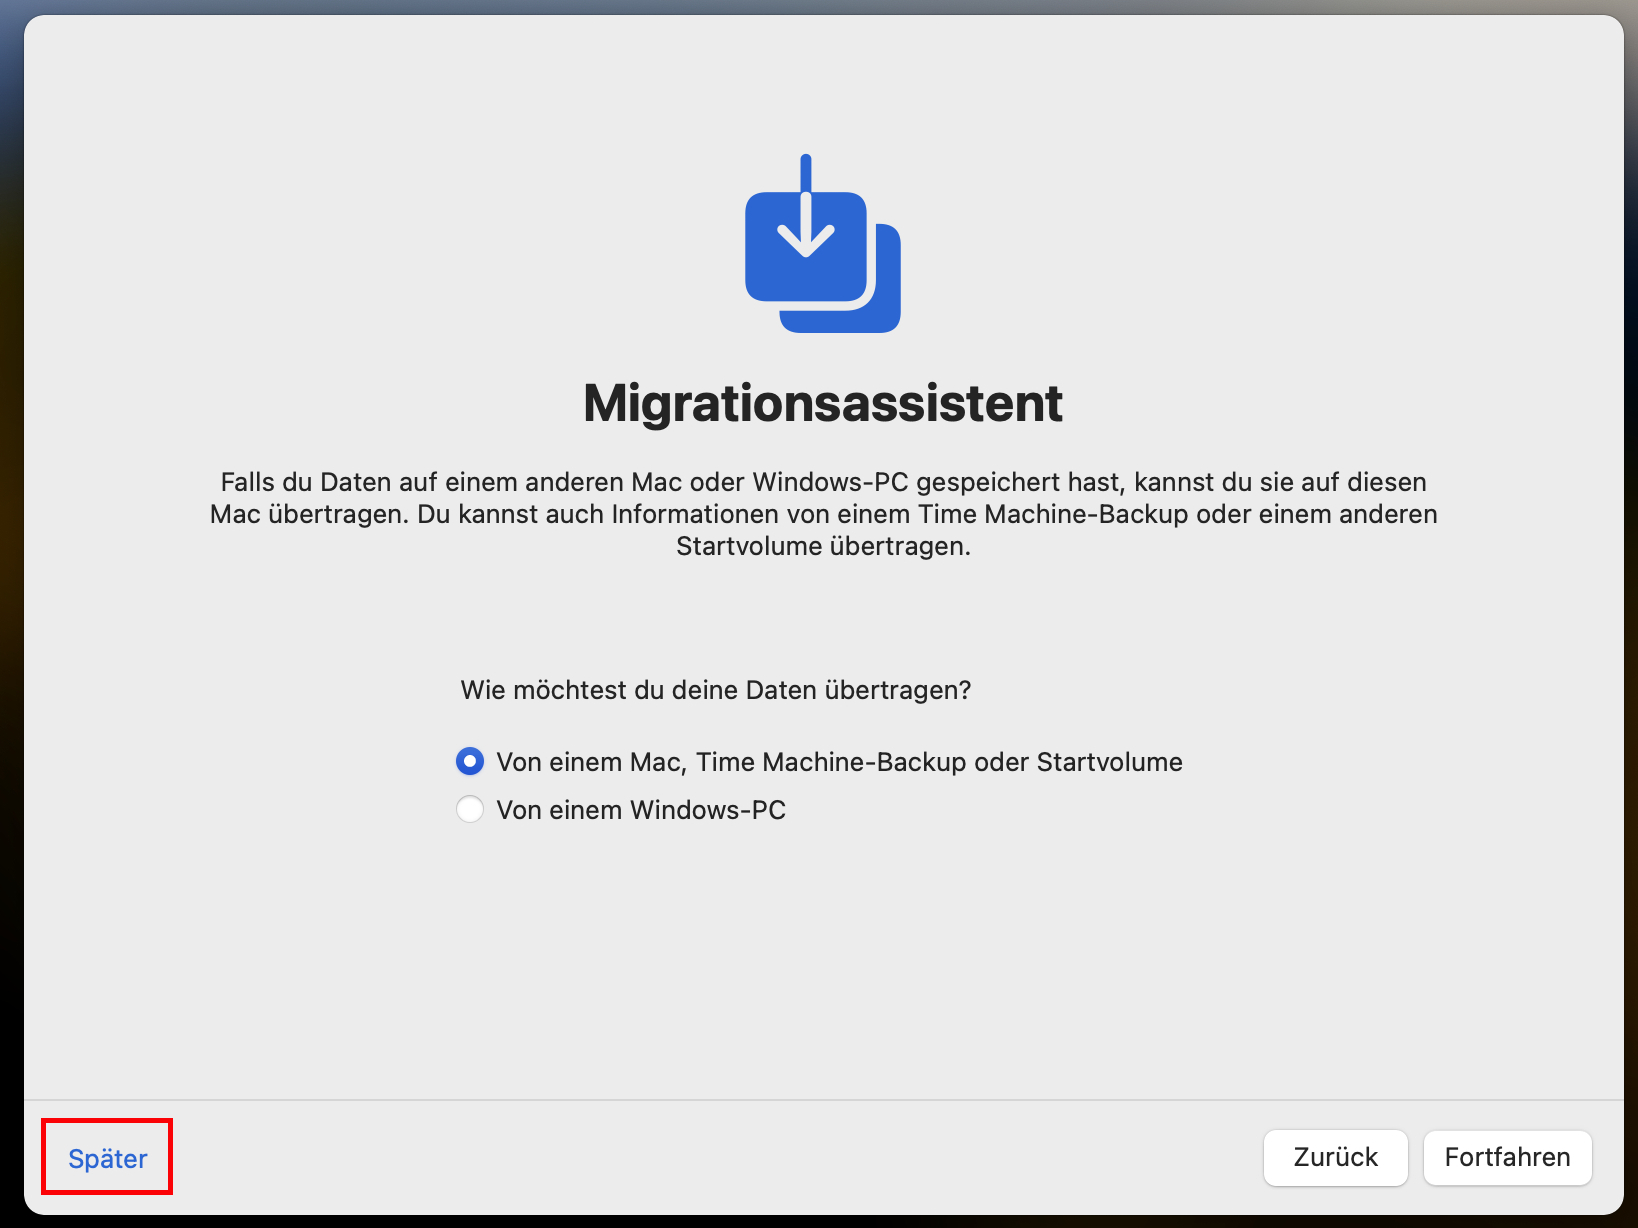The height and width of the screenshot is (1228, 1638).
Task: Click the desktop wallpaper strip left of window
Action: coord(11,600)
